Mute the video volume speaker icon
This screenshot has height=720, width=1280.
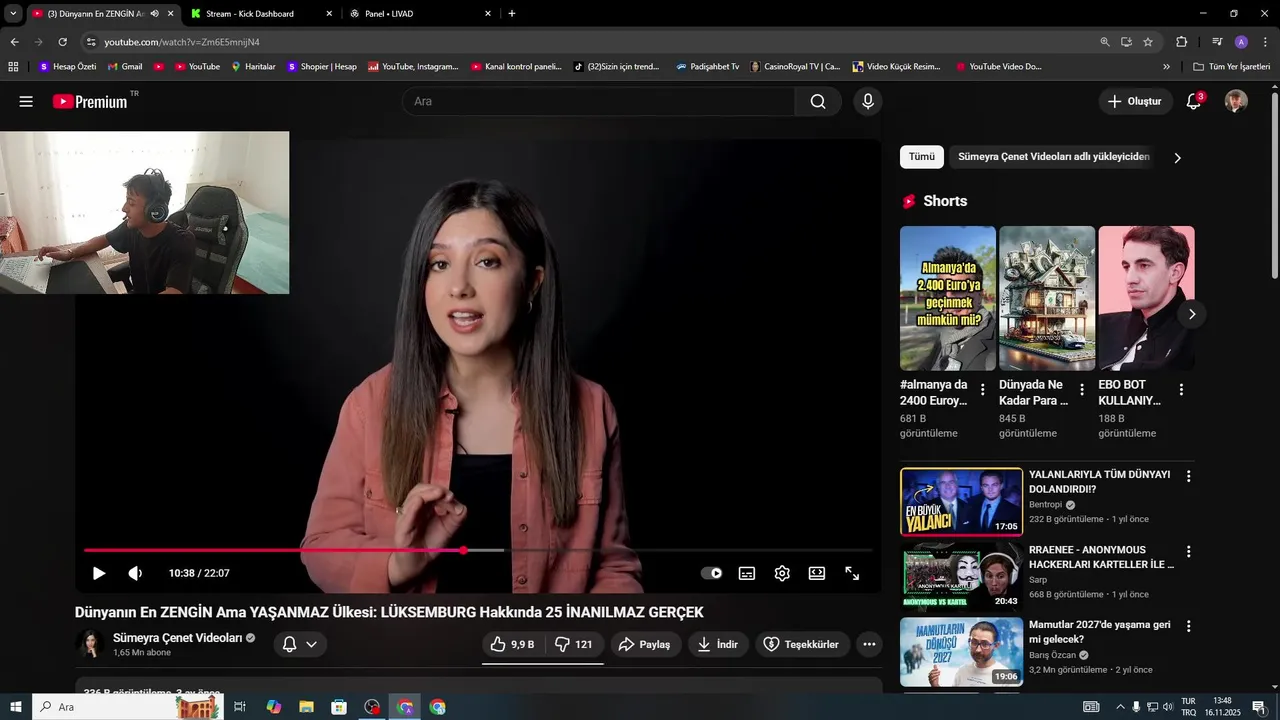[136, 573]
